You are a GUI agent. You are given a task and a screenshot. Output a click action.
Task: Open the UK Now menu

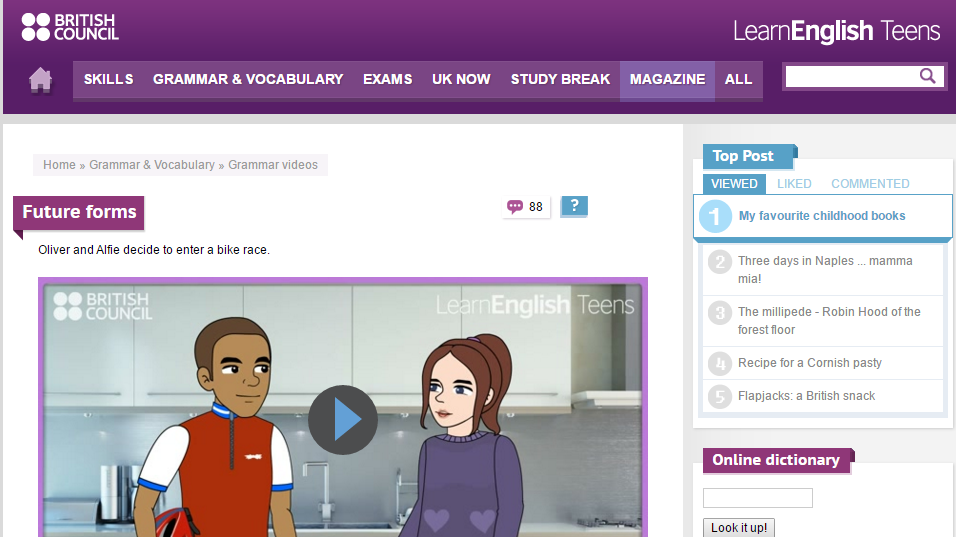[461, 80]
